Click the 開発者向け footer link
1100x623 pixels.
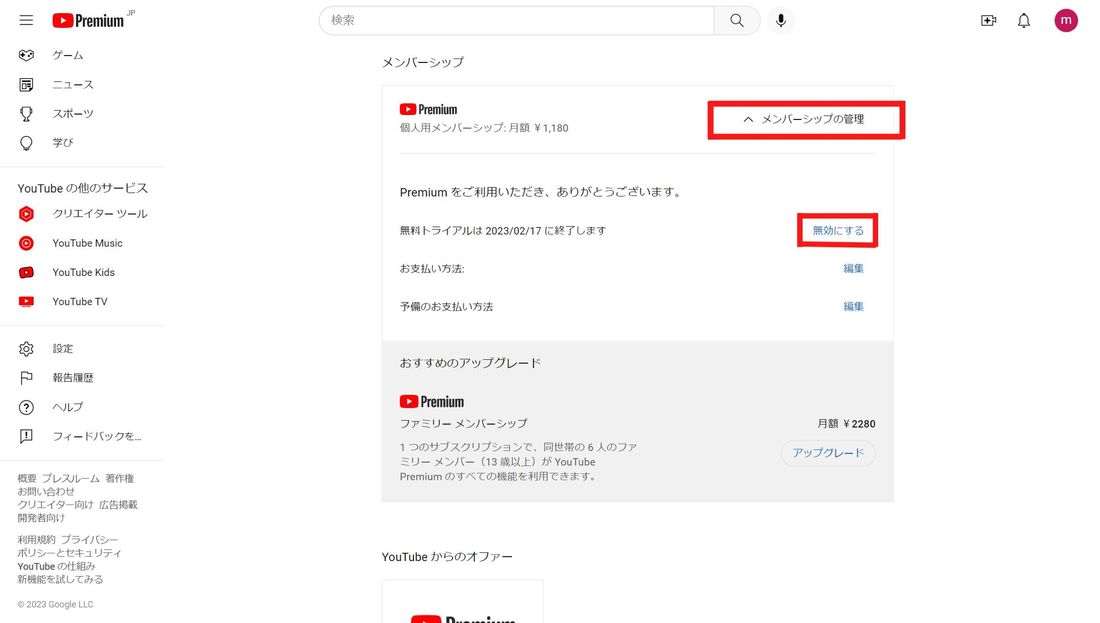(x=41, y=518)
